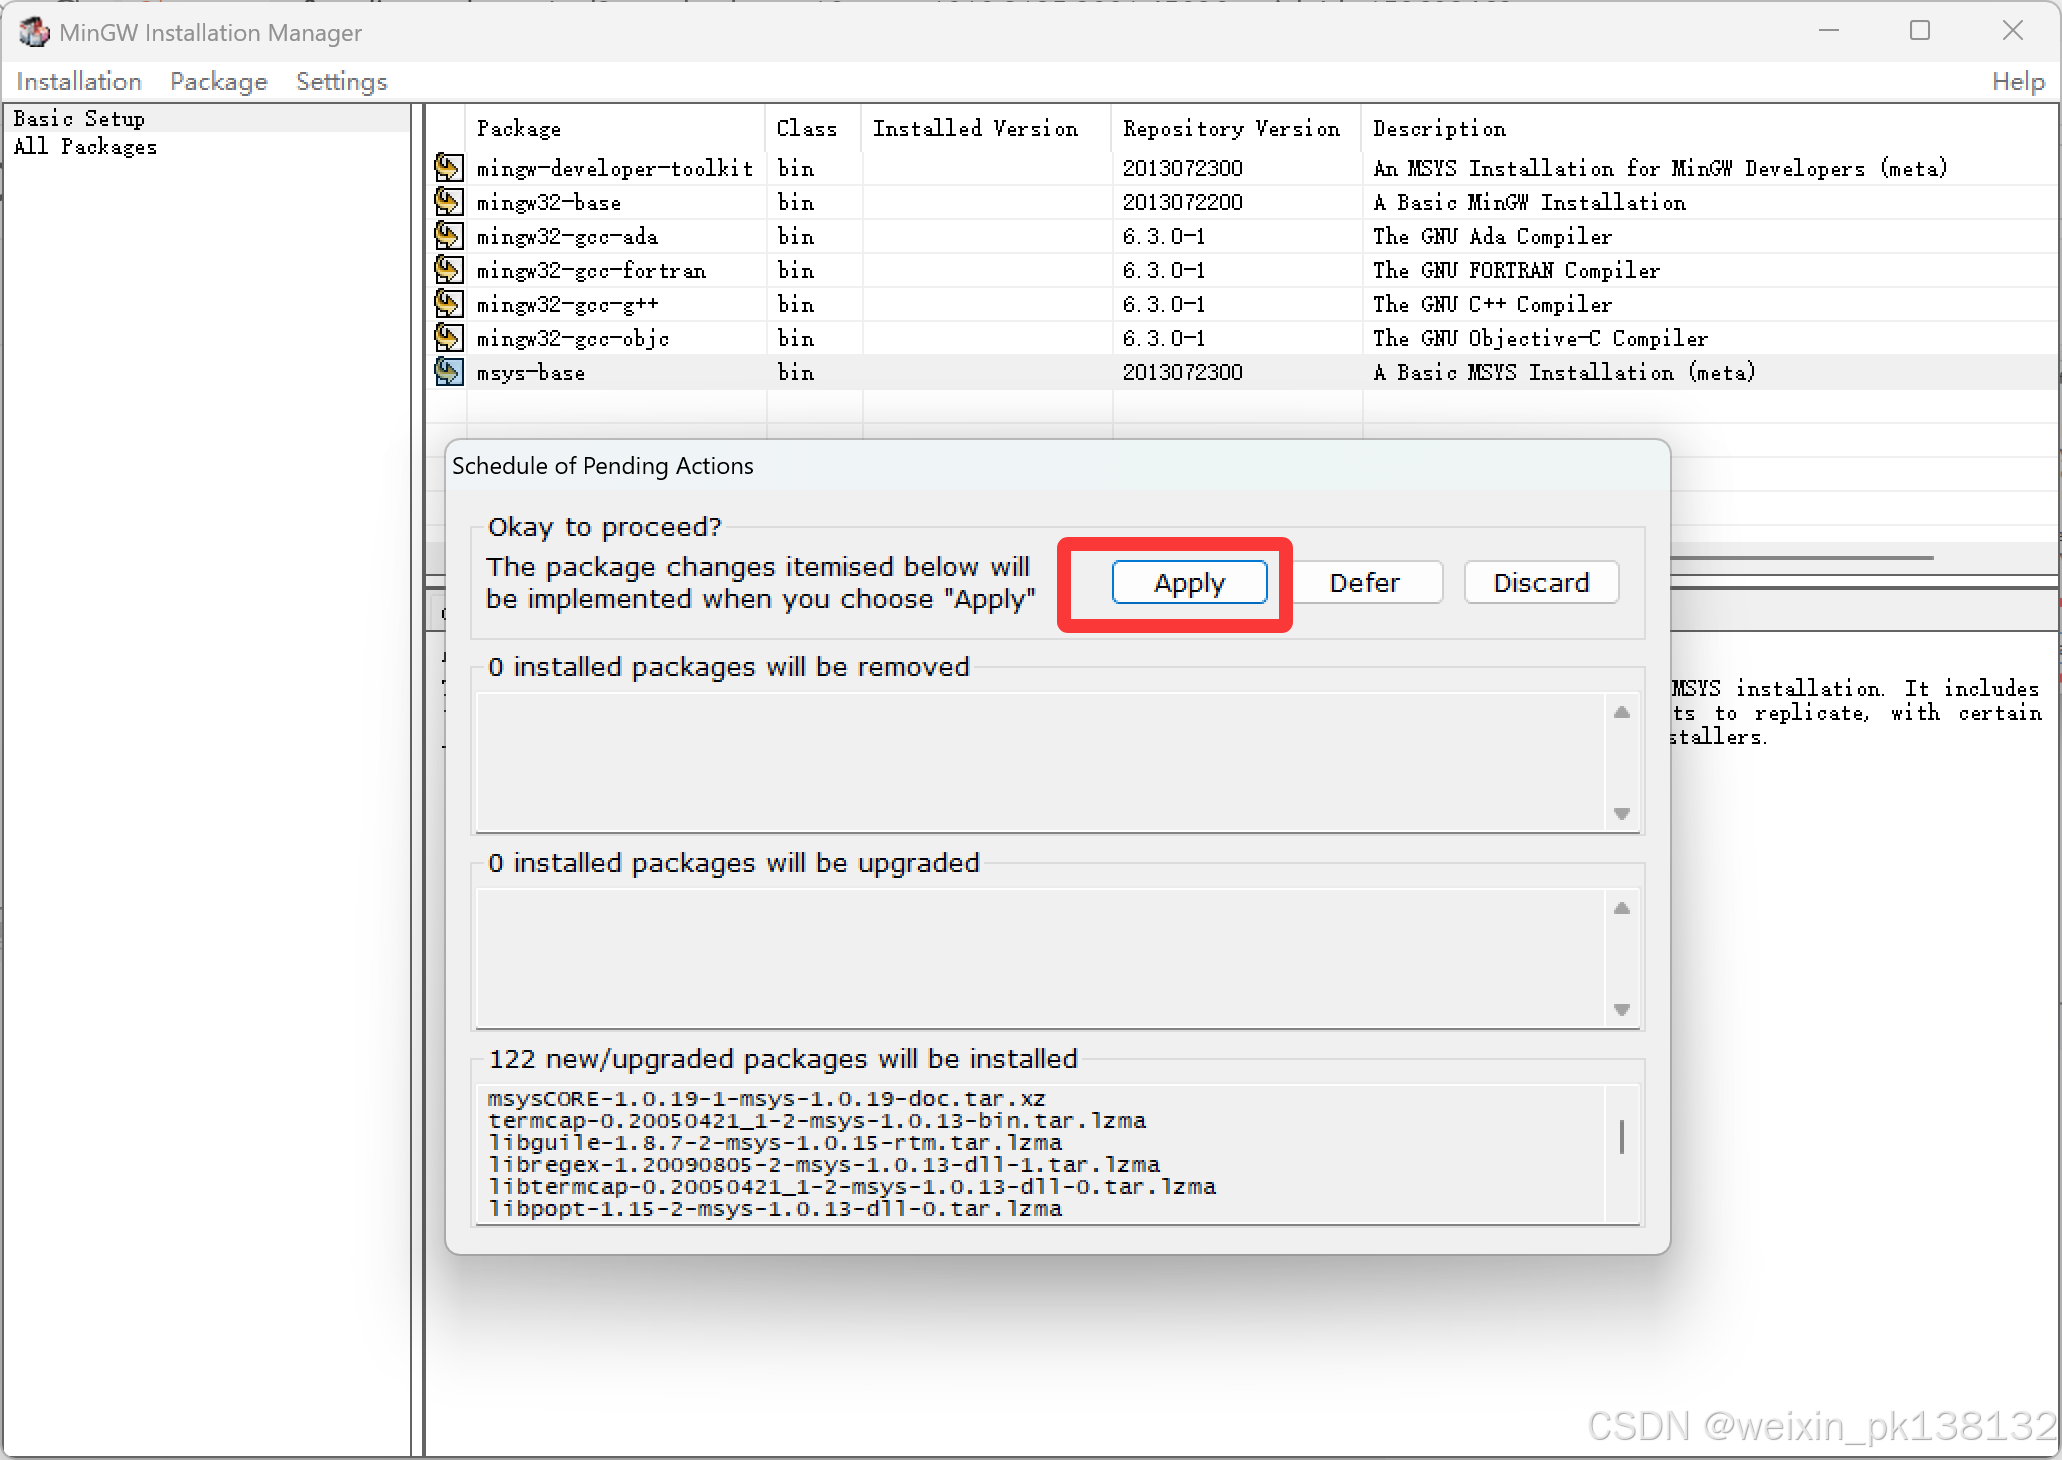Screen dimensions: 2062x1460
Task: Select Basic Setup in the left tree
Action: 79,119
